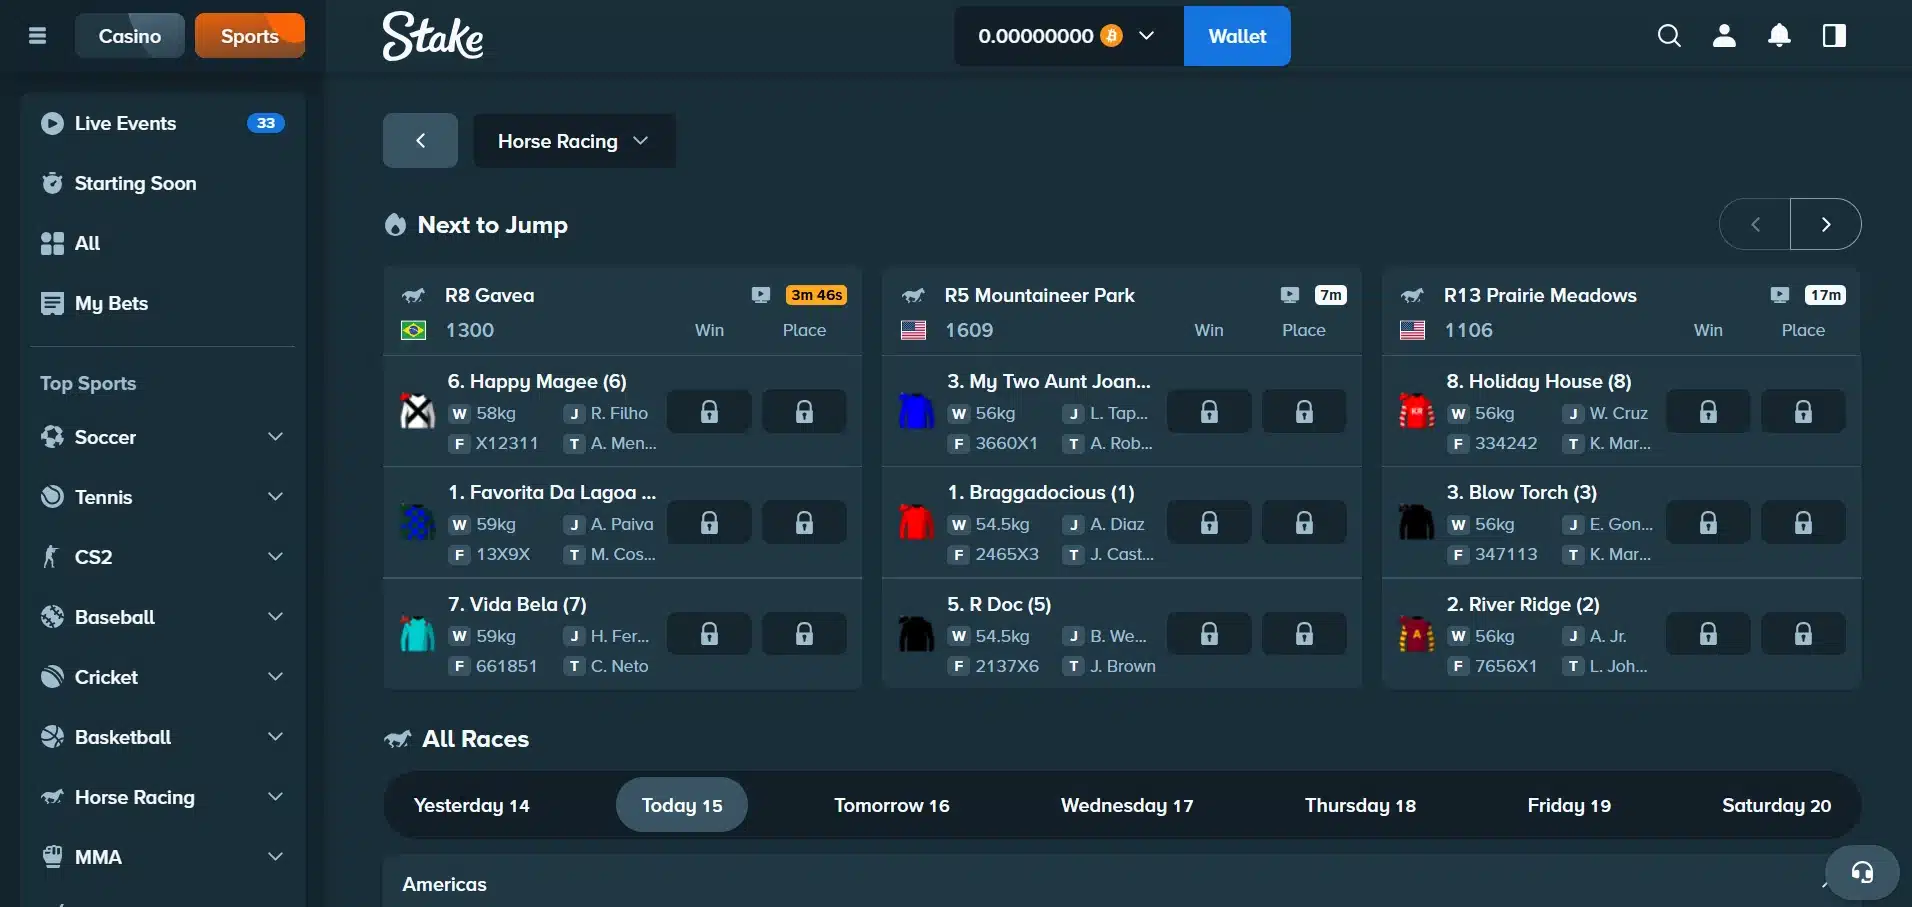1912x907 pixels.
Task: Click the search magnifier icon
Action: point(1669,36)
